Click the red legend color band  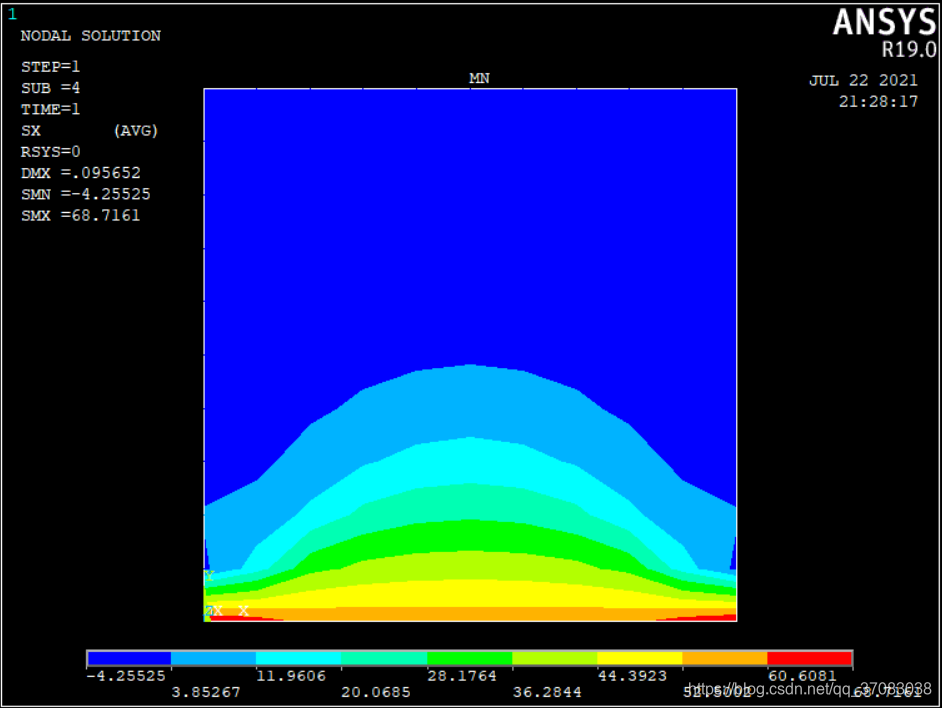809,659
